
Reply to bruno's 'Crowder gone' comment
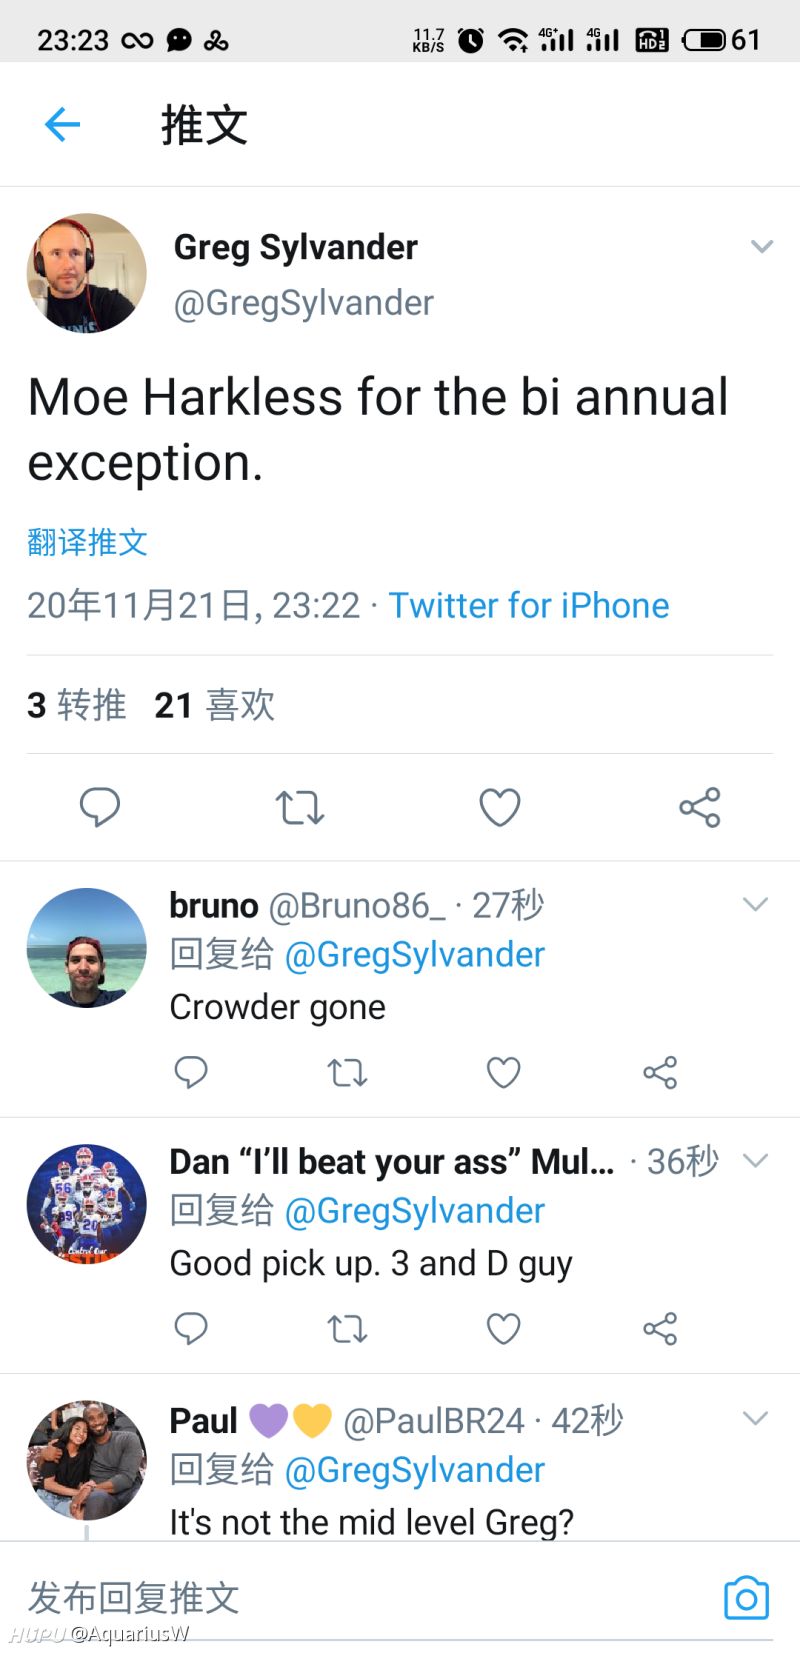point(191,1072)
